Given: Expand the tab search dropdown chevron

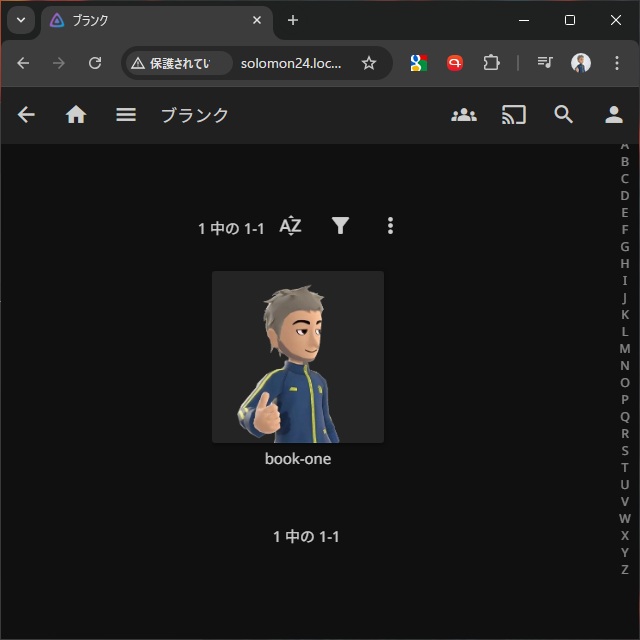Looking at the screenshot, I should click(x=20, y=20).
